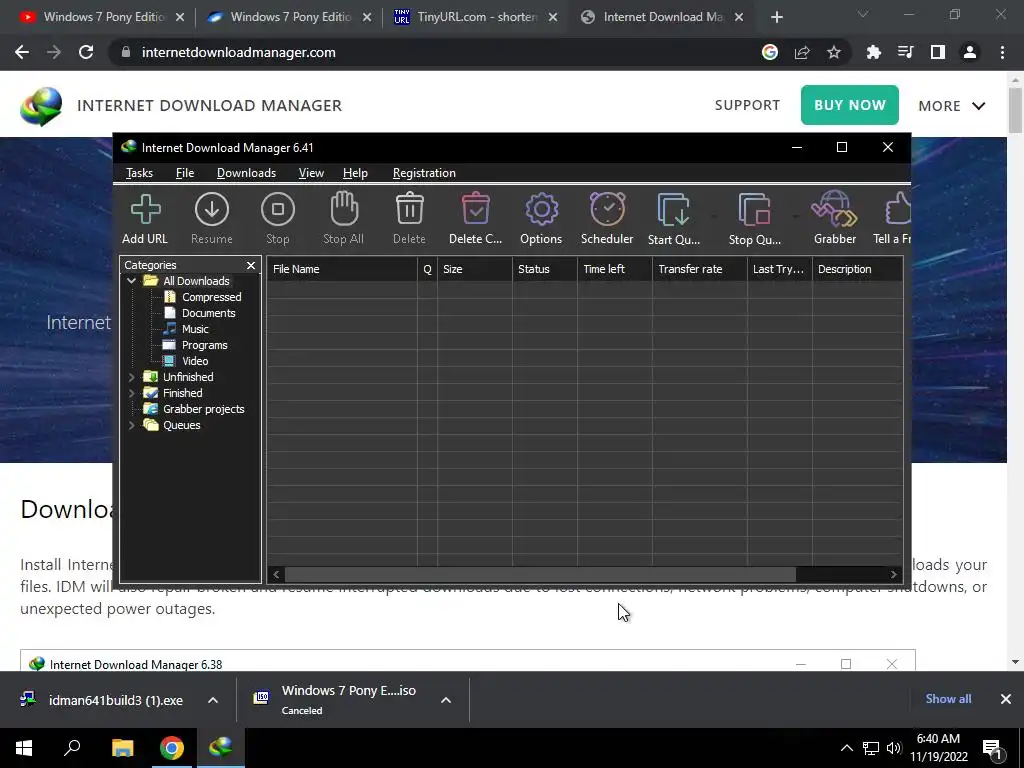Click the BUY NOW button

850,105
